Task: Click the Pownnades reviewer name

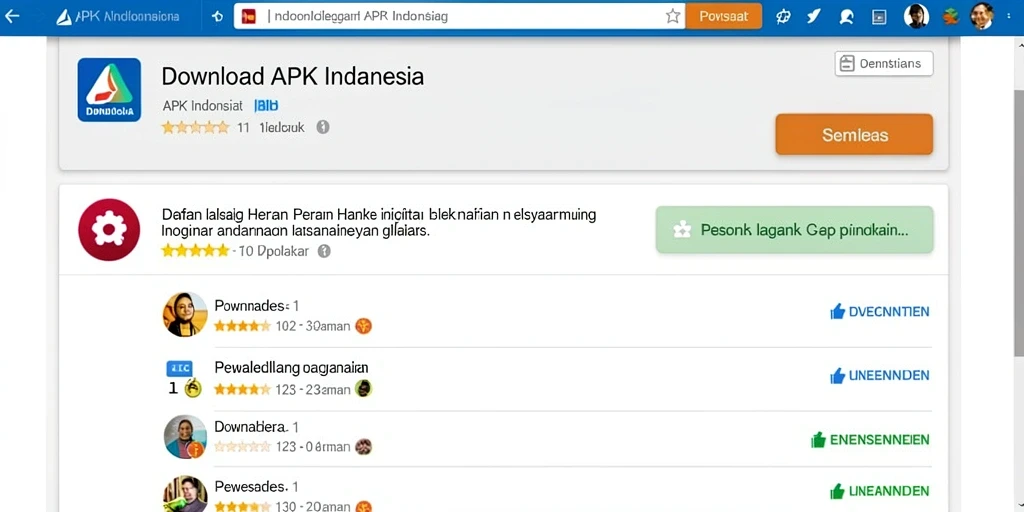Action: point(250,306)
